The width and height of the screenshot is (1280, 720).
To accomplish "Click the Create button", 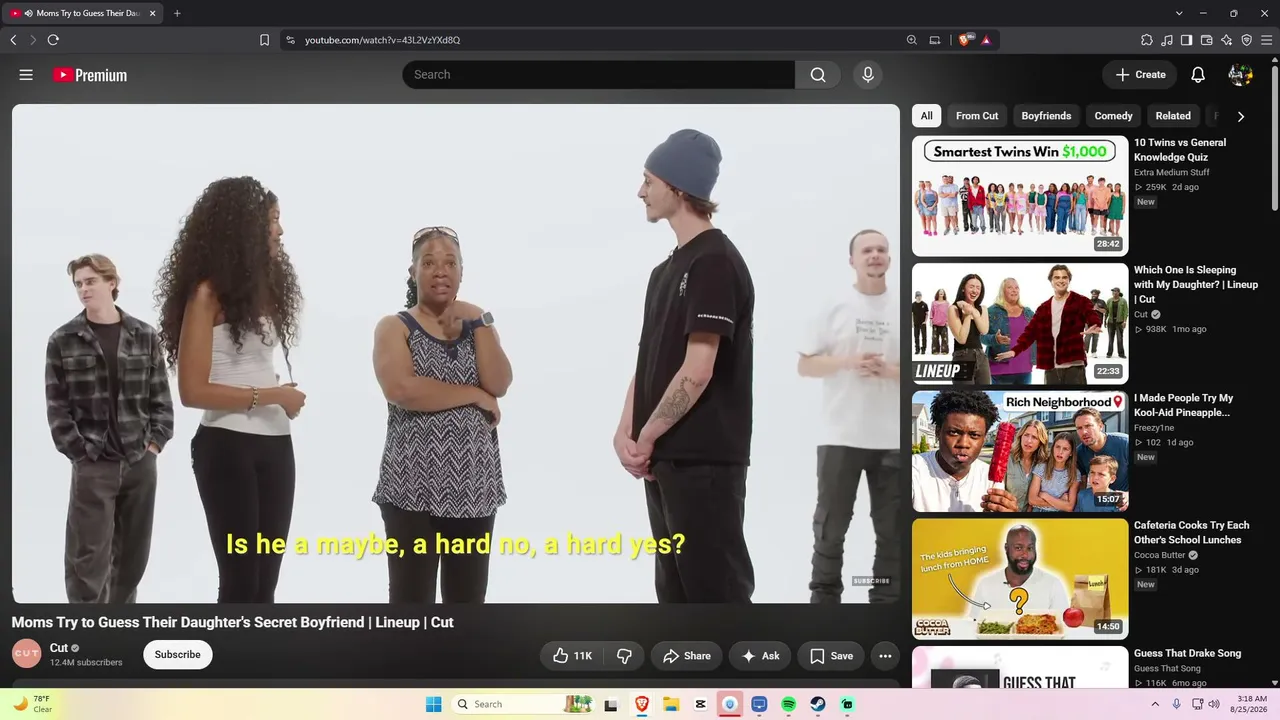I will click(x=1140, y=75).
